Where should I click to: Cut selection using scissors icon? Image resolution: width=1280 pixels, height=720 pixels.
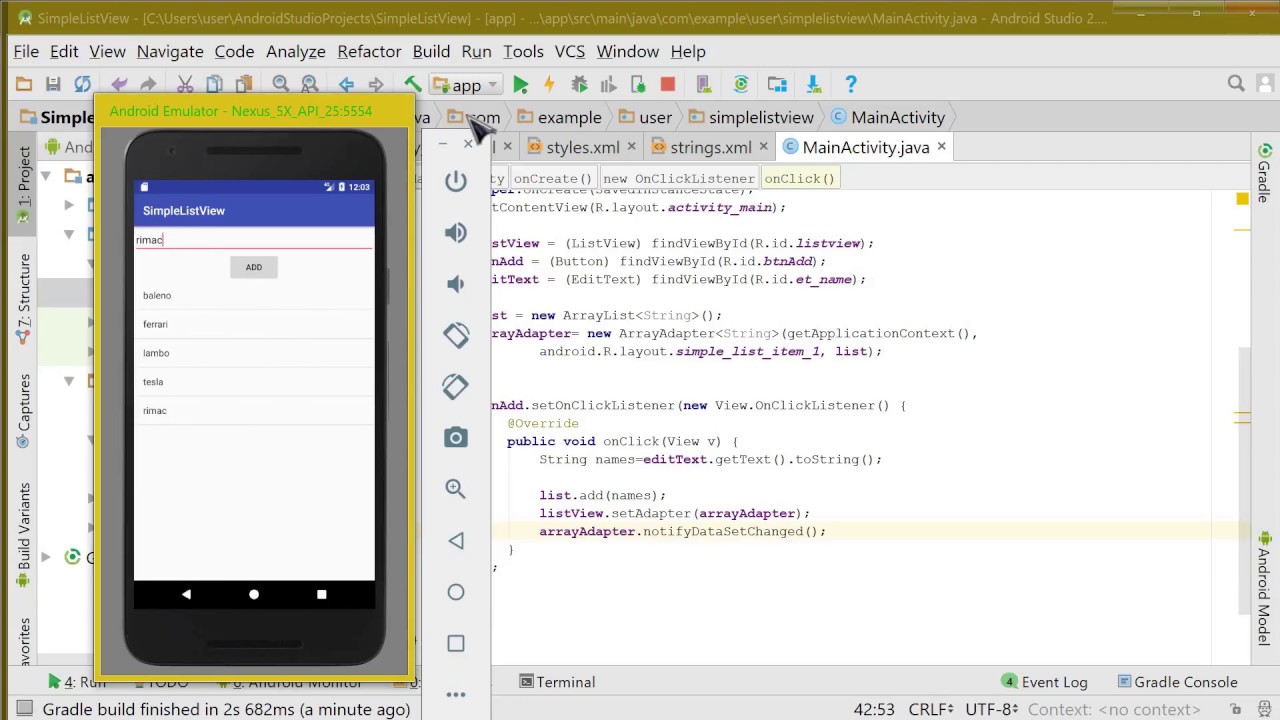[x=185, y=85]
